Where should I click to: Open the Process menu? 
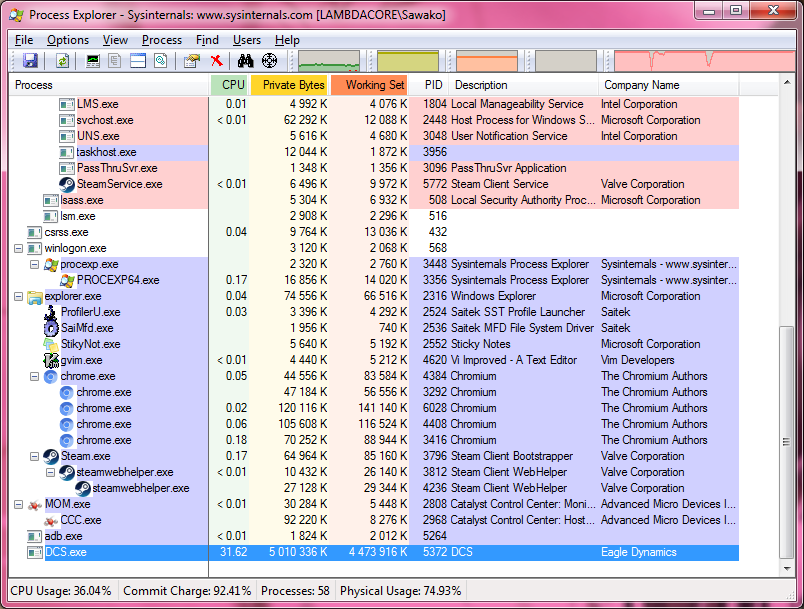[162, 40]
